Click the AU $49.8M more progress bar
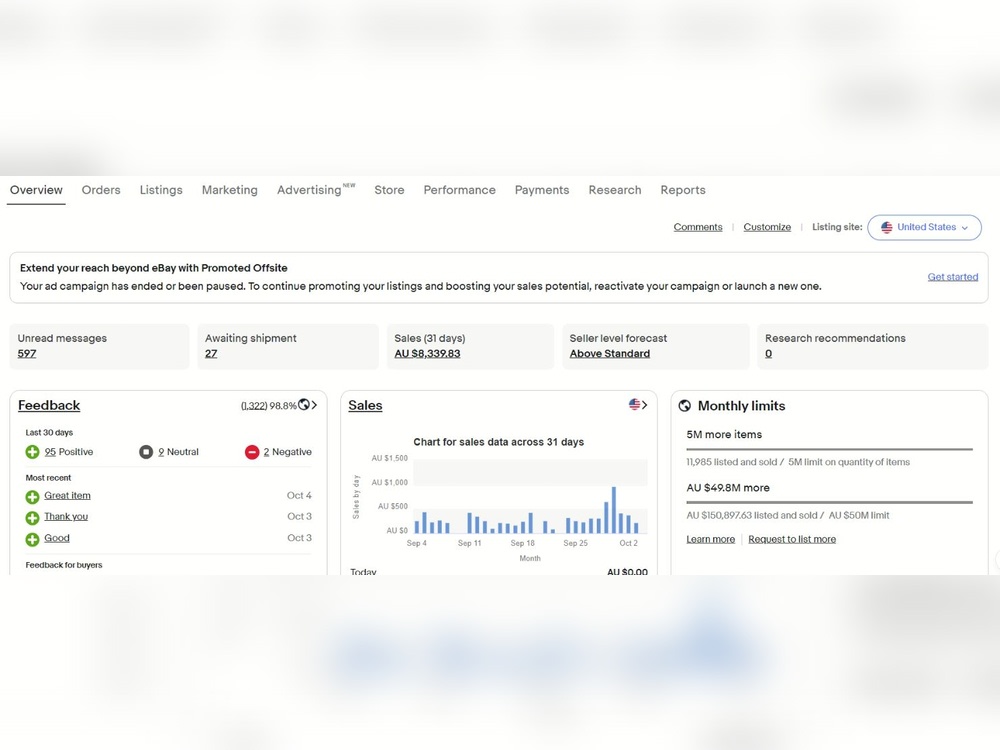The width and height of the screenshot is (1000, 750). click(x=829, y=503)
